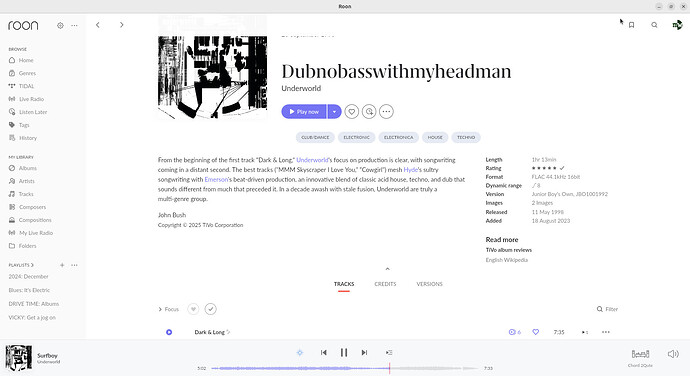Screen dimensions: 690x376
Task: Open the settings gear beside Roon logo
Action: pos(60,26)
